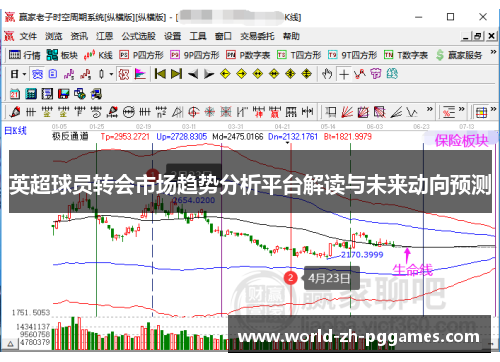Restore the inner document window
The width and height of the screenshot is (500, 362).
tap(478, 36)
